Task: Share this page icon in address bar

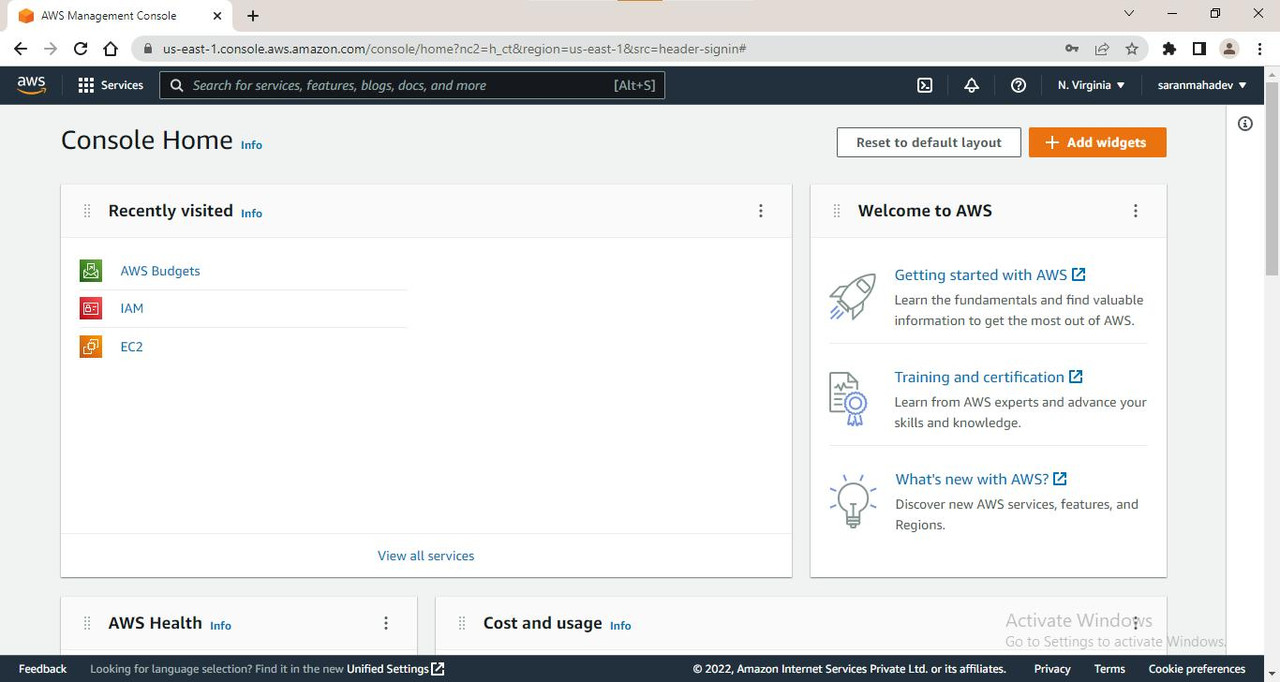Action: (1102, 48)
